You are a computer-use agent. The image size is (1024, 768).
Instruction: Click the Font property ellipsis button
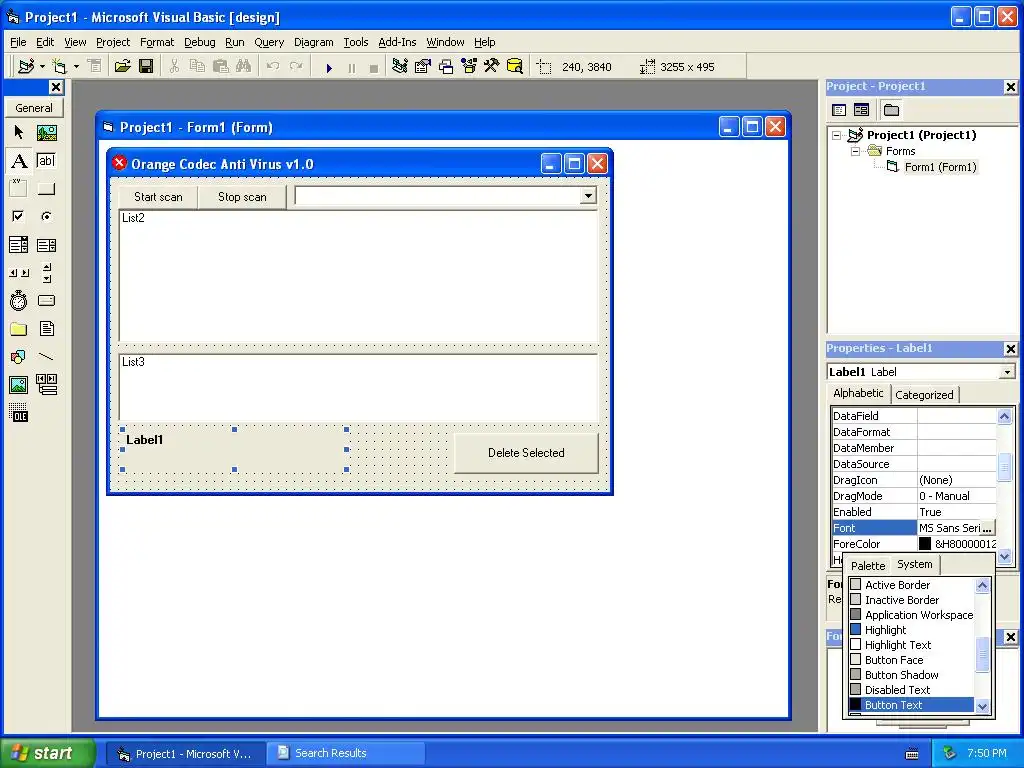(x=987, y=528)
